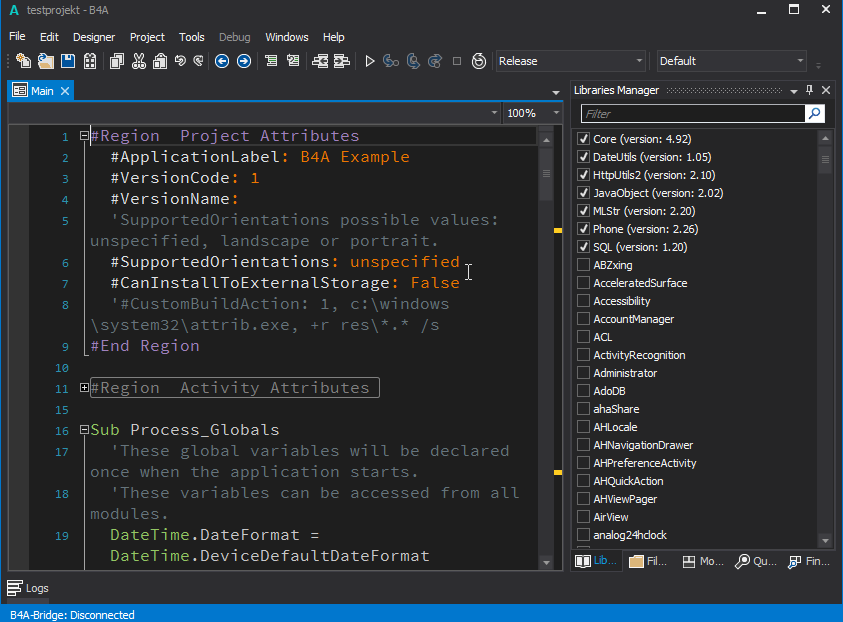Viewport: 843px width, 622px height.
Task: Uncheck the SQL library checkbox
Action: pyautogui.click(x=584, y=247)
